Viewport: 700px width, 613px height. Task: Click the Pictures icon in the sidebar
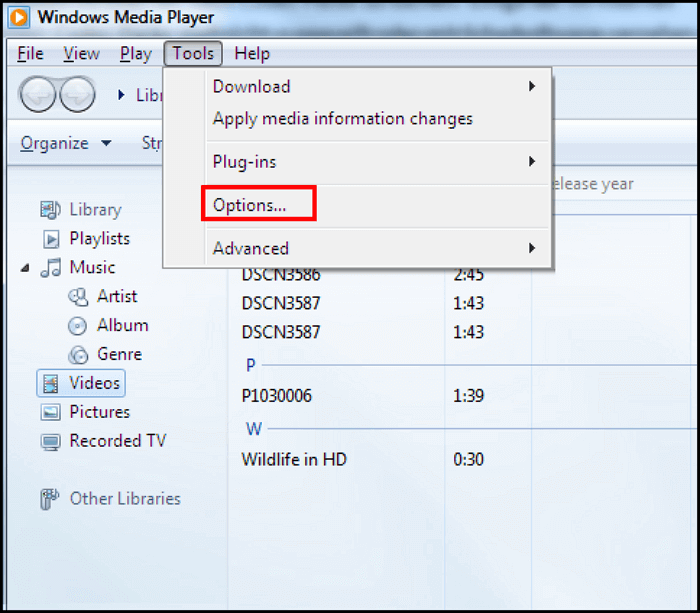pyautogui.click(x=50, y=412)
